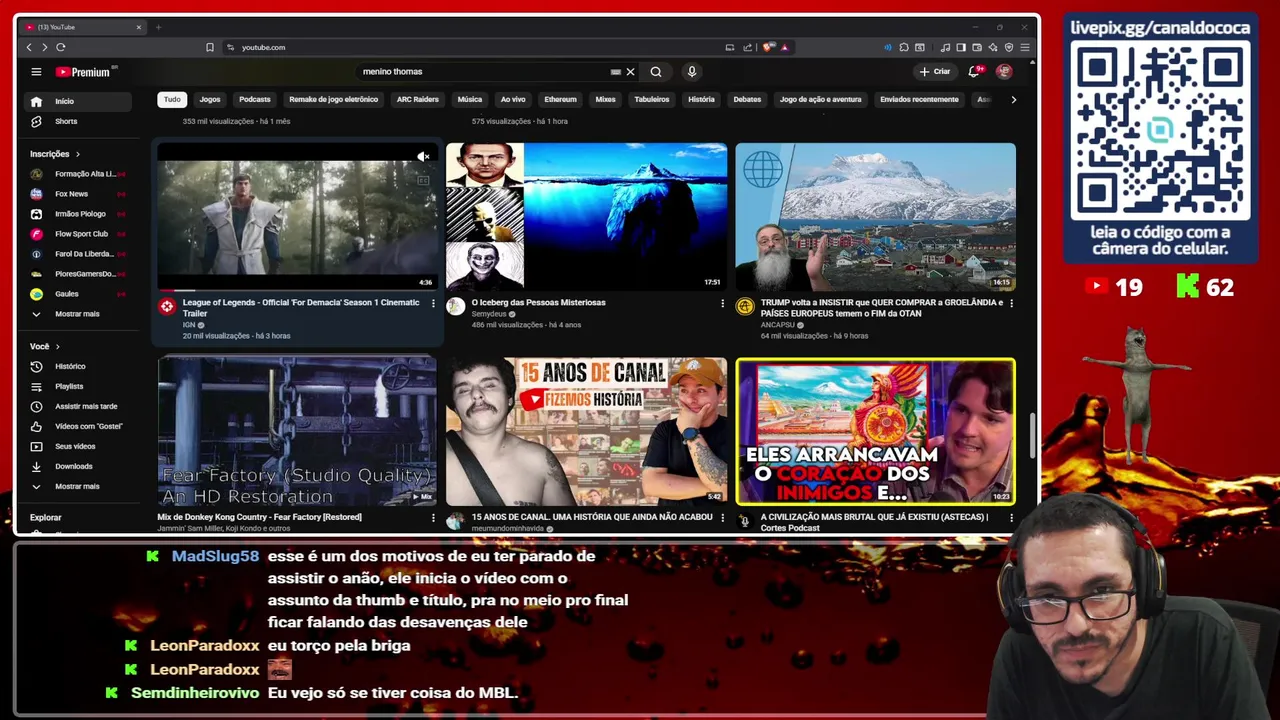Open the Brave Wallet icon
Screen dimensions: 1280x720
coord(977,47)
